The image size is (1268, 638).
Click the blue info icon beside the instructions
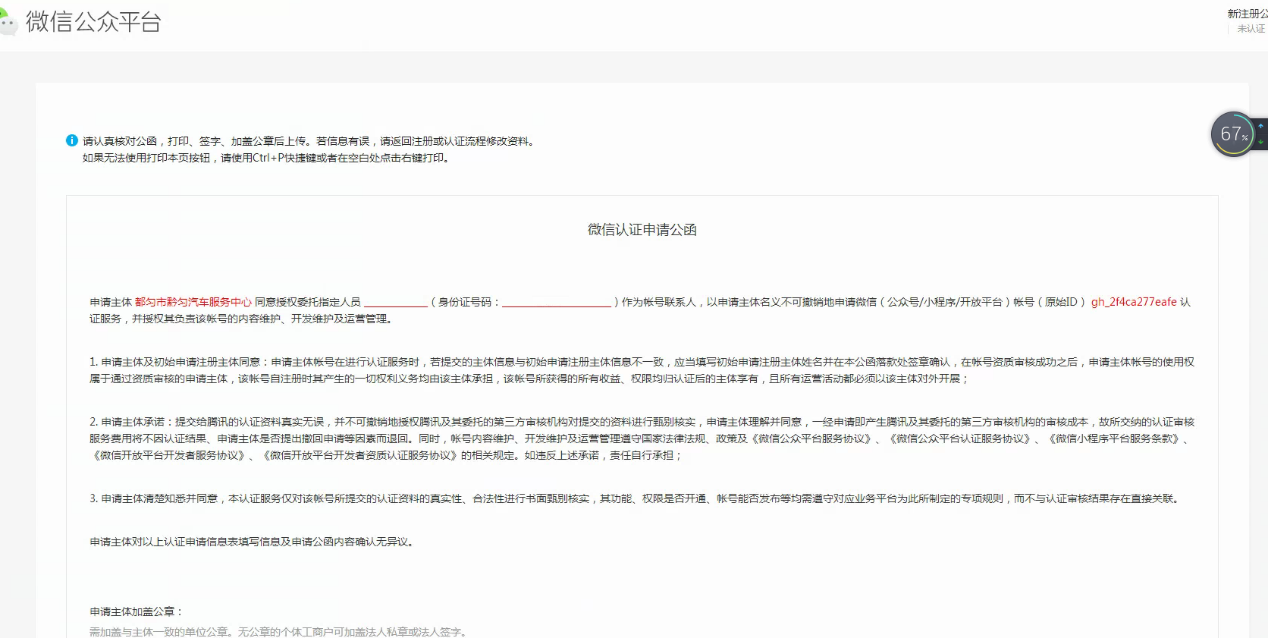pos(70,140)
